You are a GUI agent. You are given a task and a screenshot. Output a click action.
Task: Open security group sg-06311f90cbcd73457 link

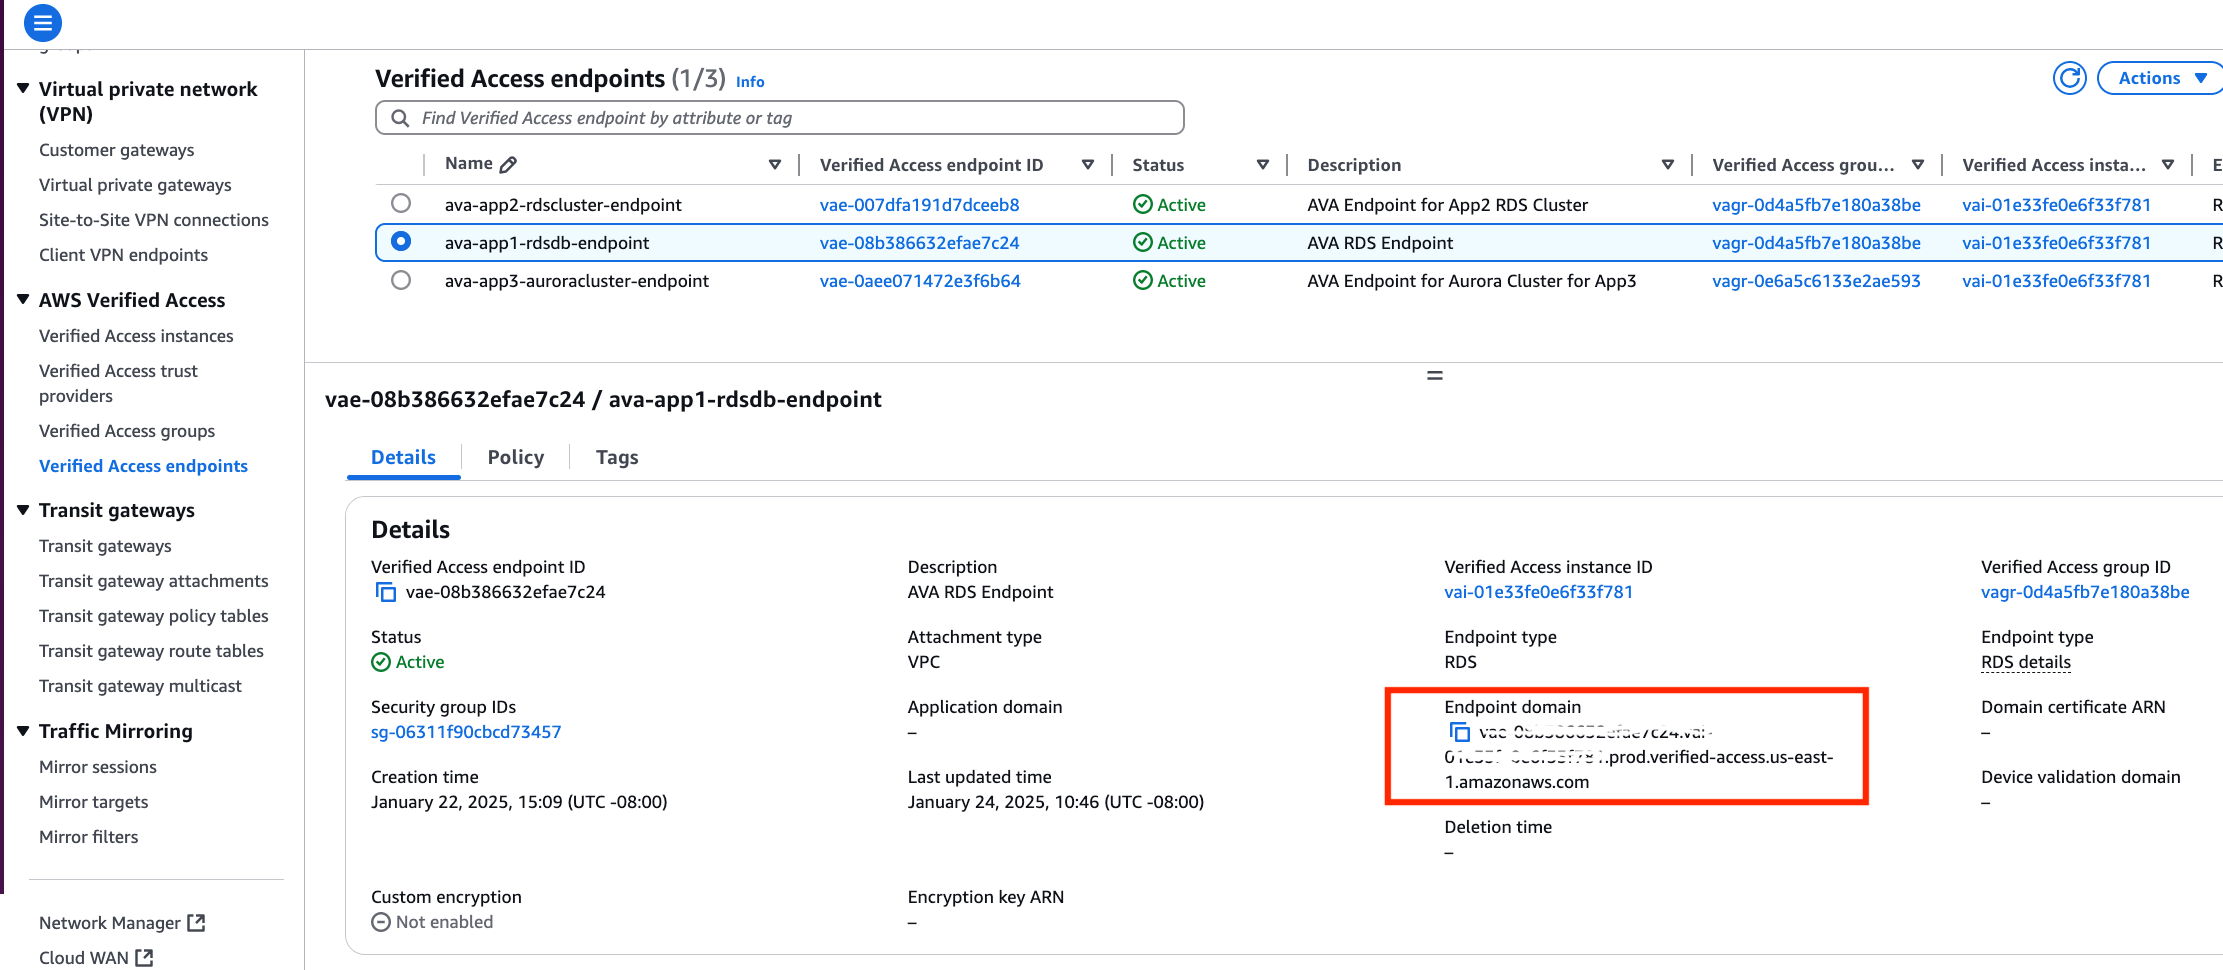tap(466, 732)
